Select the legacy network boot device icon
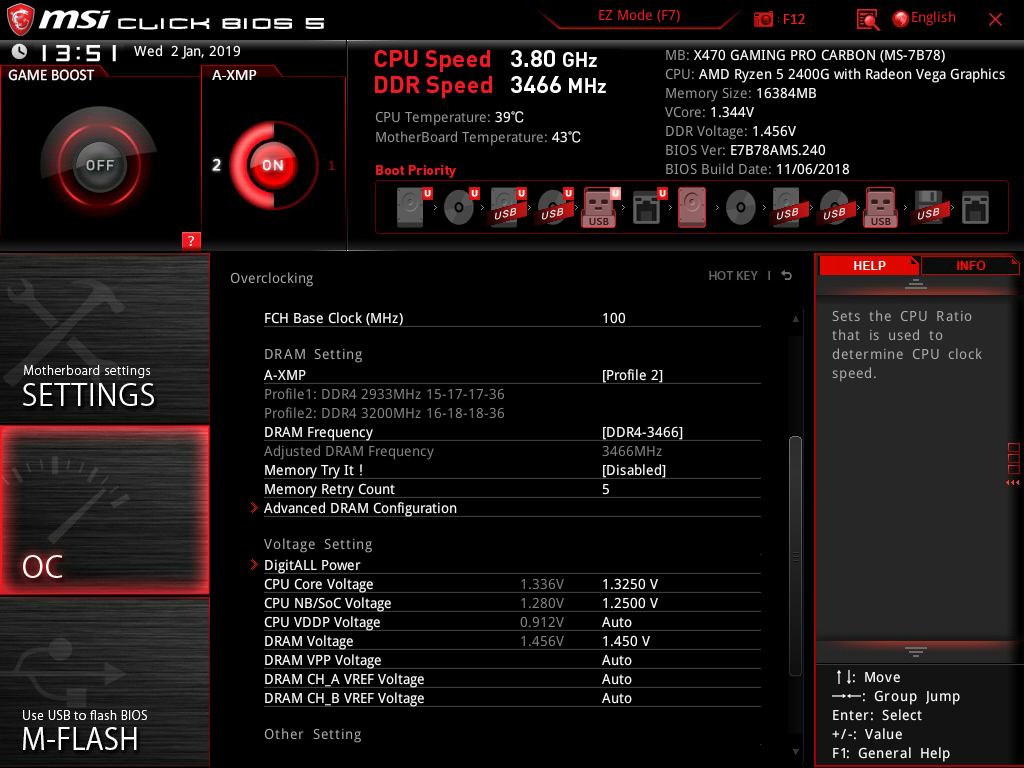Viewport: 1024px width, 768px height. [975, 208]
